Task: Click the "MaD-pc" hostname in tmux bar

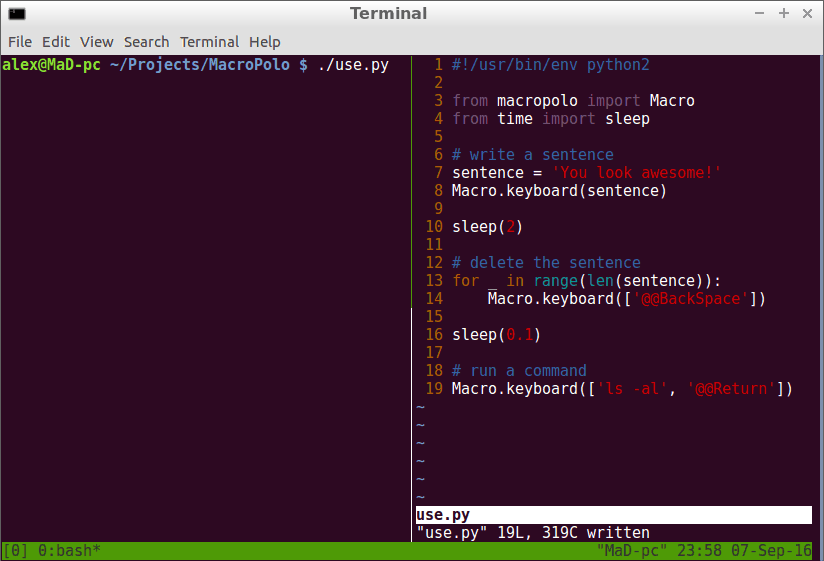Action: pos(632,551)
